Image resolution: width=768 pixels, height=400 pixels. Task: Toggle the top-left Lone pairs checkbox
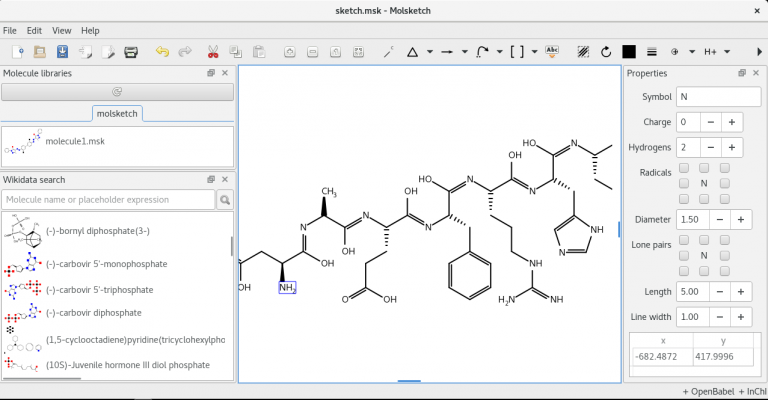click(x=685, y=241)
